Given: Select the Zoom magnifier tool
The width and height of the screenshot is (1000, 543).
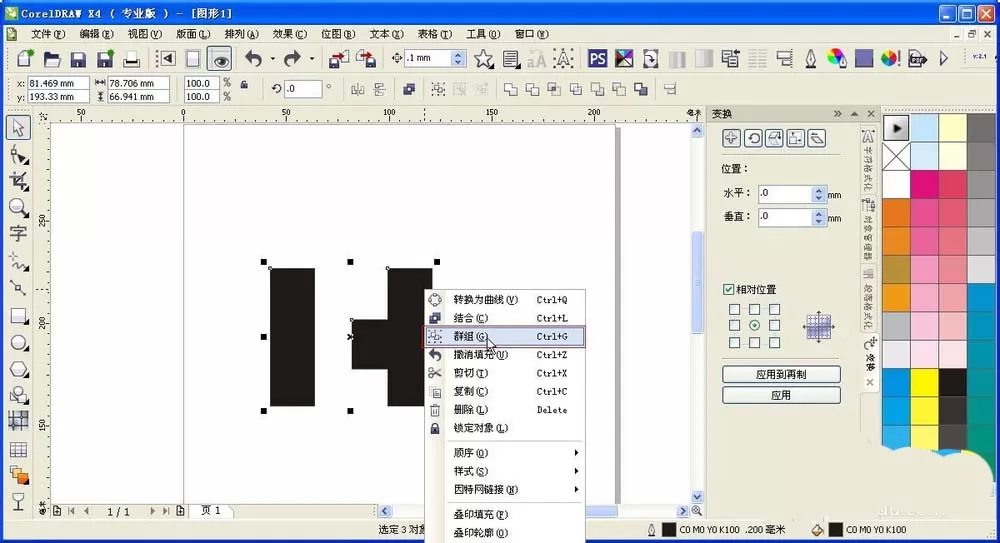Looking at the screenshot, I should point(18,207).
